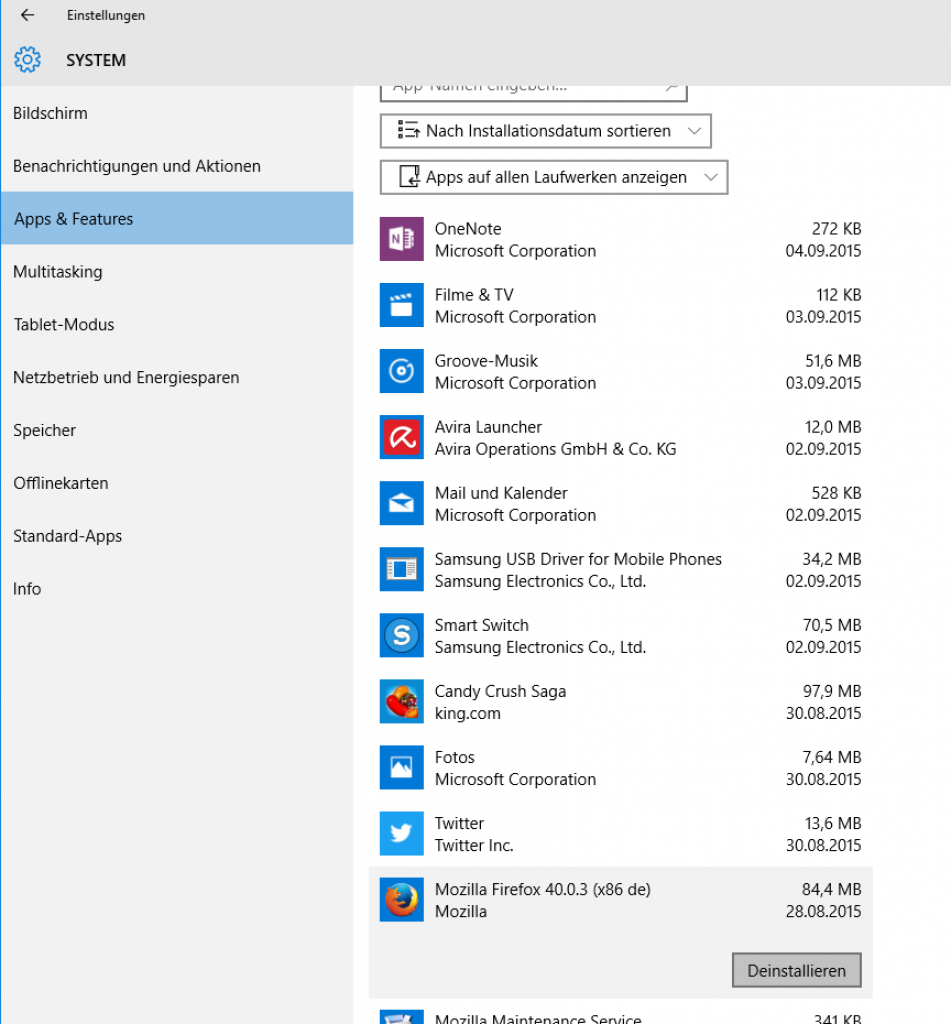
Task: Open Apps auf allen Laufwerken anzeigen dropdown
Action: coord(554,177)
